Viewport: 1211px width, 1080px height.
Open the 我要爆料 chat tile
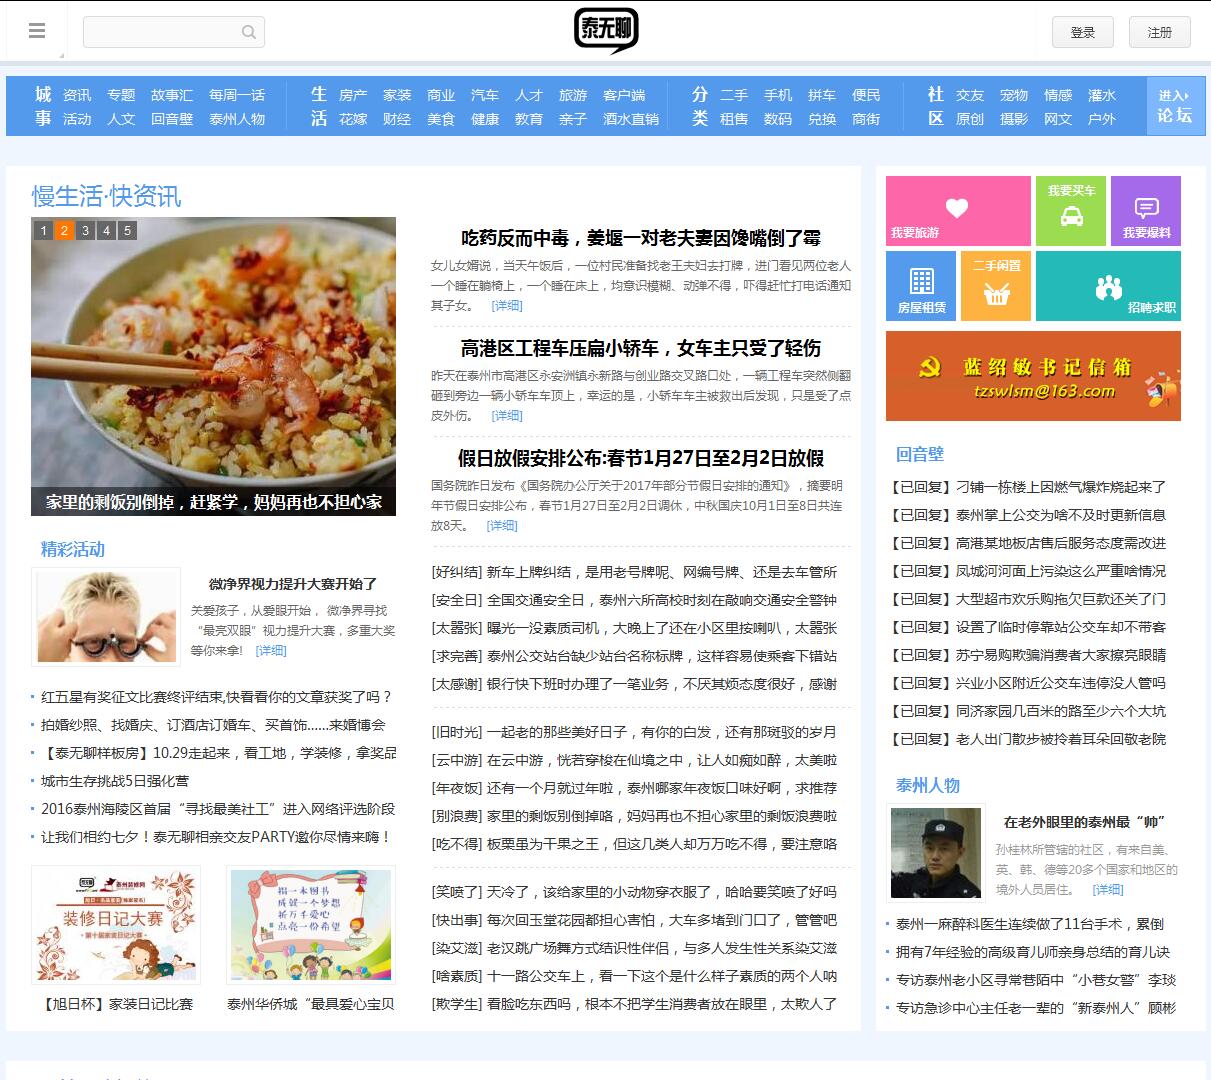pos(1146,210)
